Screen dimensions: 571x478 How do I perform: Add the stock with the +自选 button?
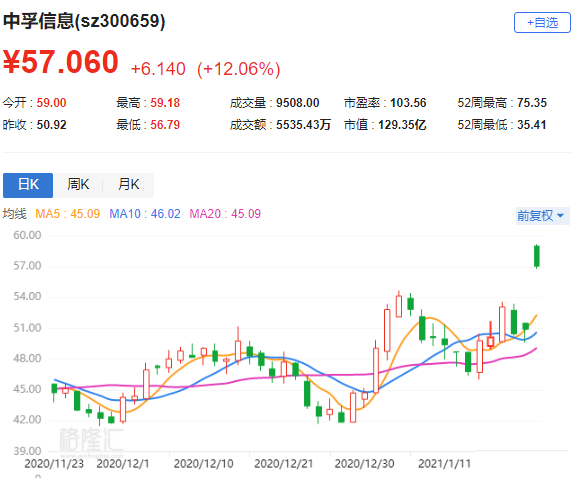tap(542, 23)
